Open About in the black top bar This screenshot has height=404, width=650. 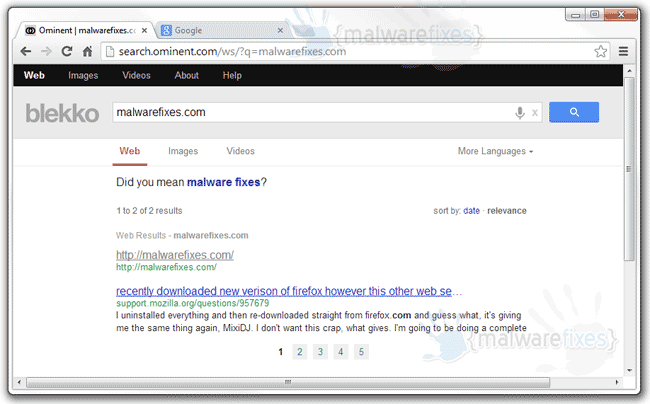tap(187, 75)
